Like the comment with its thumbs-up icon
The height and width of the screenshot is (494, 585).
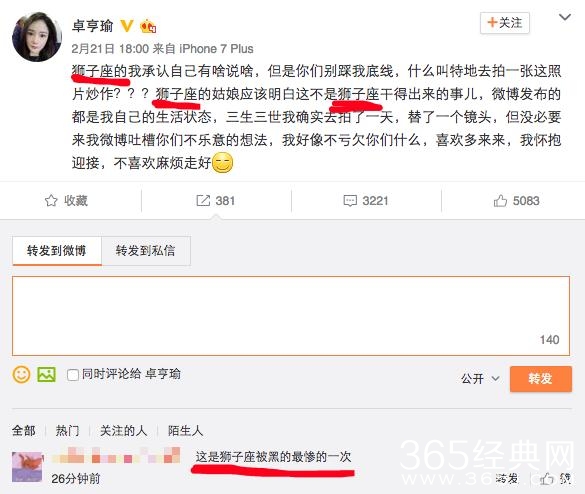(x=547, y=479)
